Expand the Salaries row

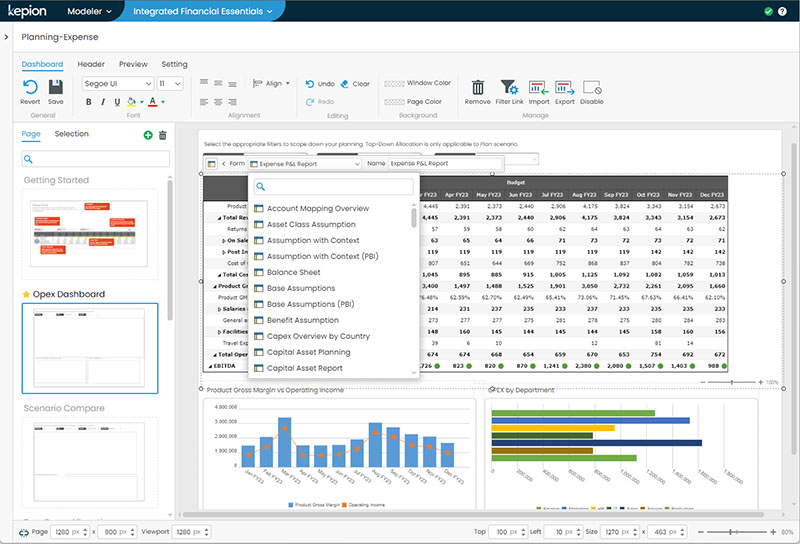click(219, 309)
